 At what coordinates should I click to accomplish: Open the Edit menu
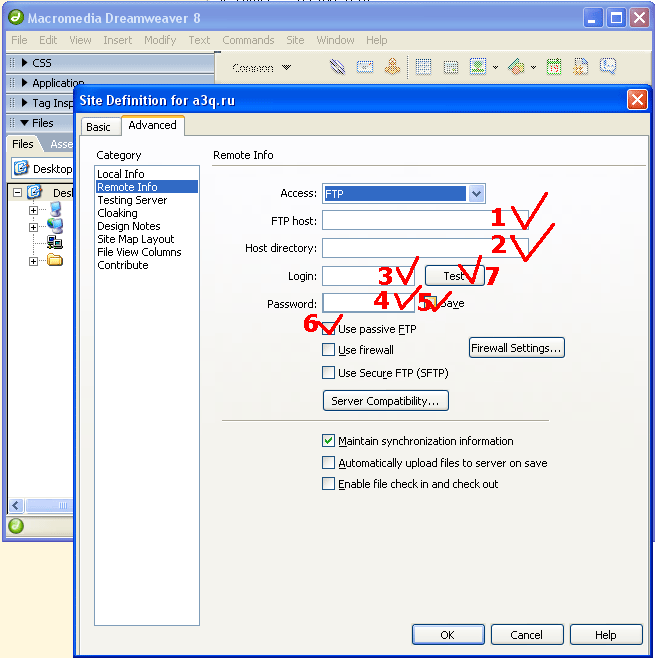click(x=48, y=40)
